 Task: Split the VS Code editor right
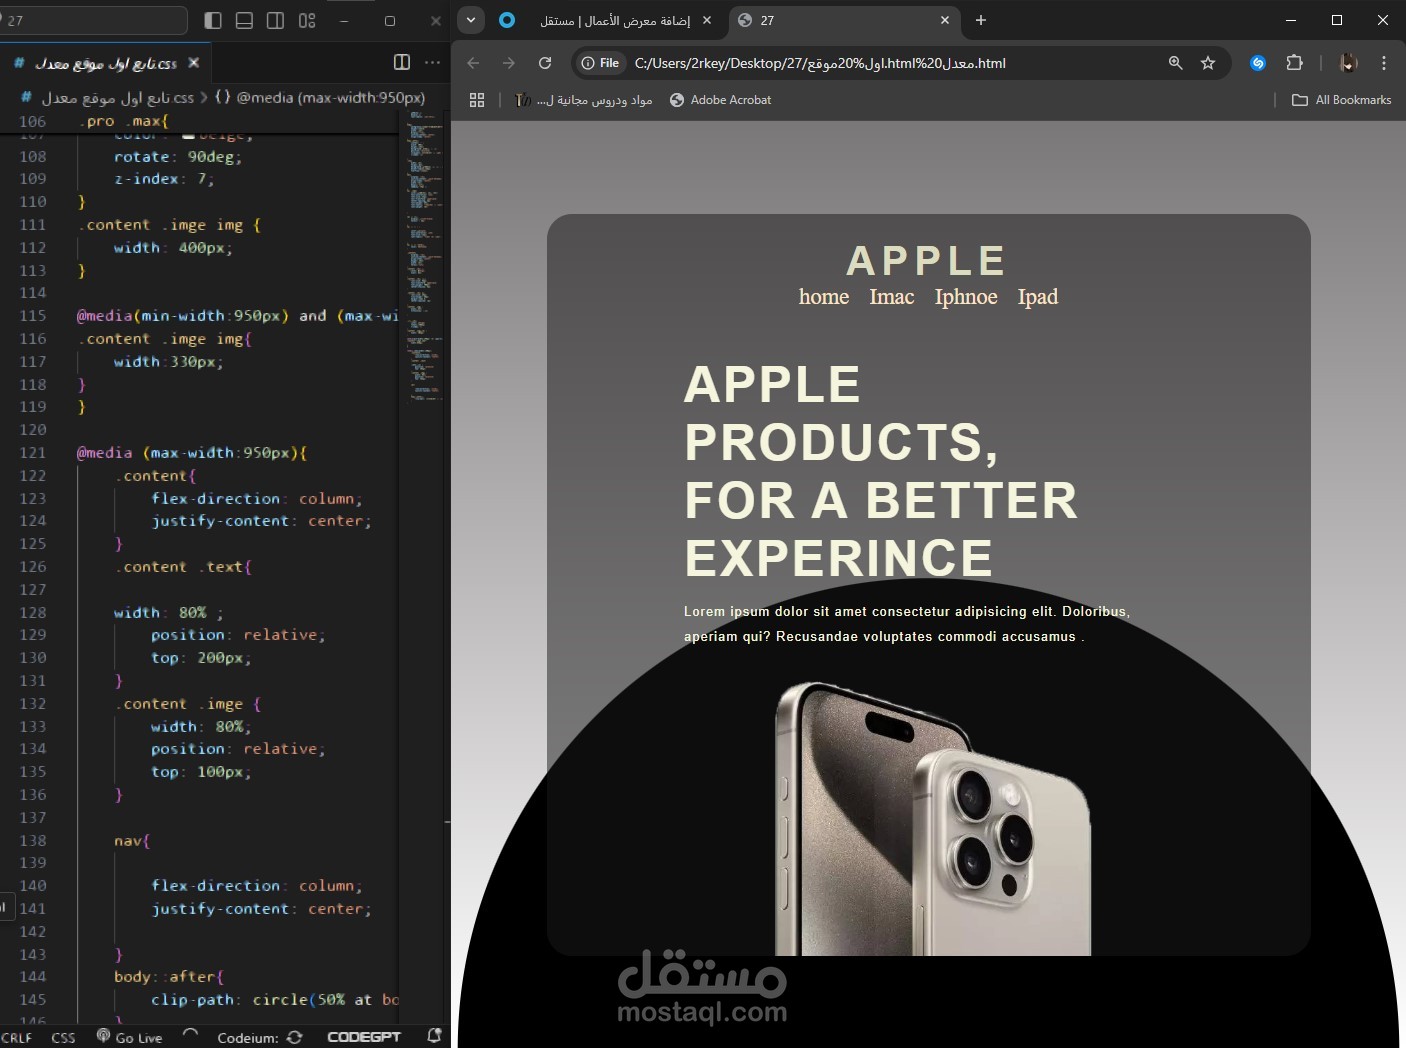(402, 63)
